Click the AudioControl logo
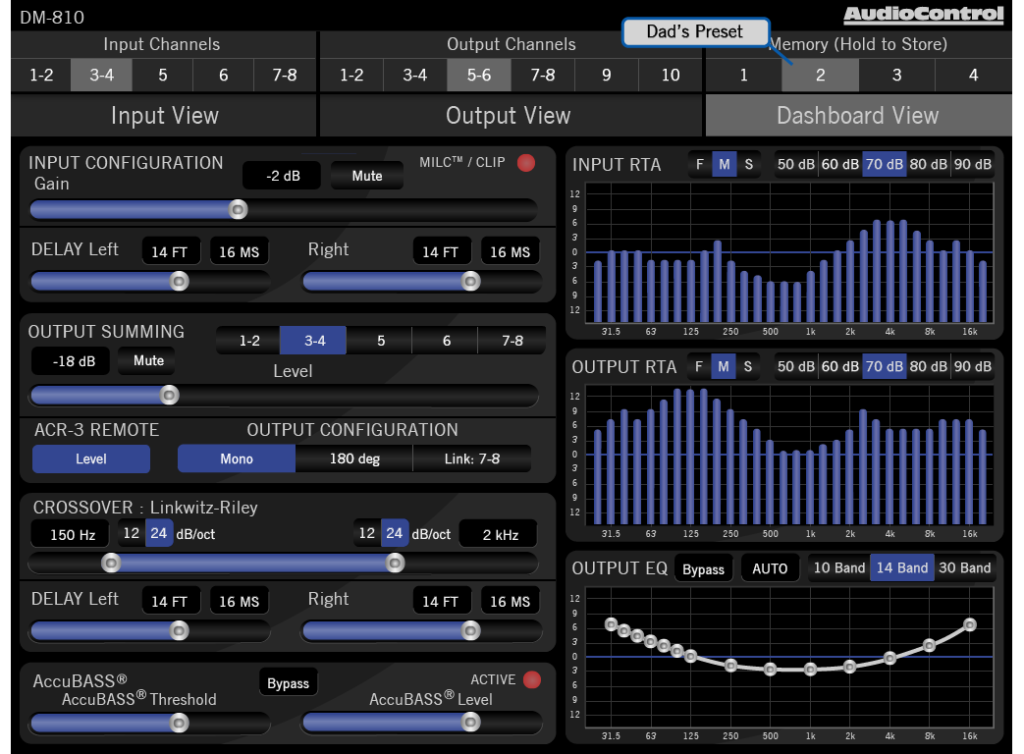 pyautogui.click(x=922, y=15)
